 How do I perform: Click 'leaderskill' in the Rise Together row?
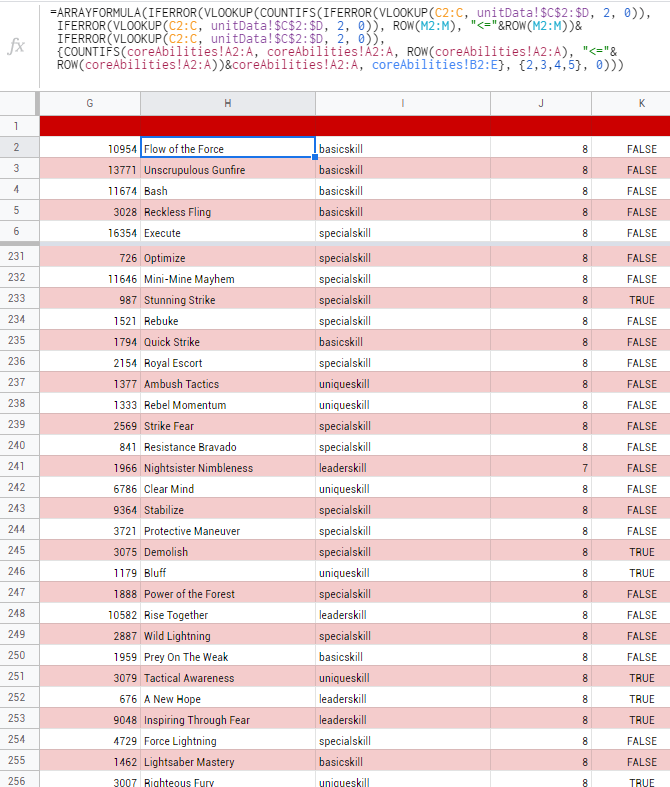343,615
